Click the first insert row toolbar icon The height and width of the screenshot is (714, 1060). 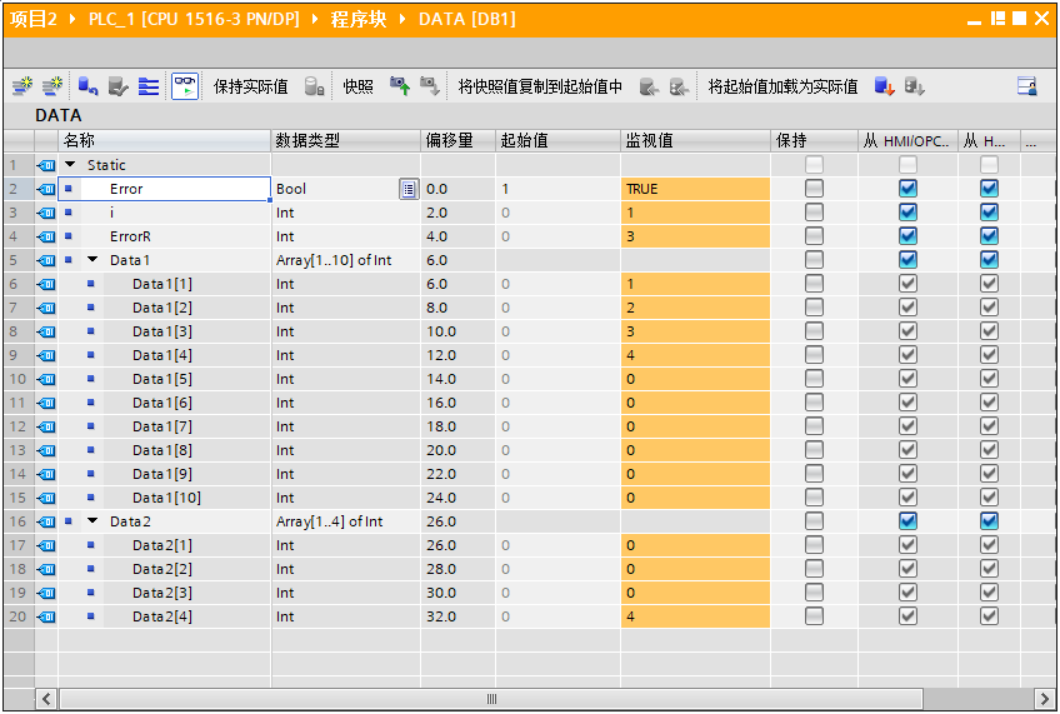point(22,86)
